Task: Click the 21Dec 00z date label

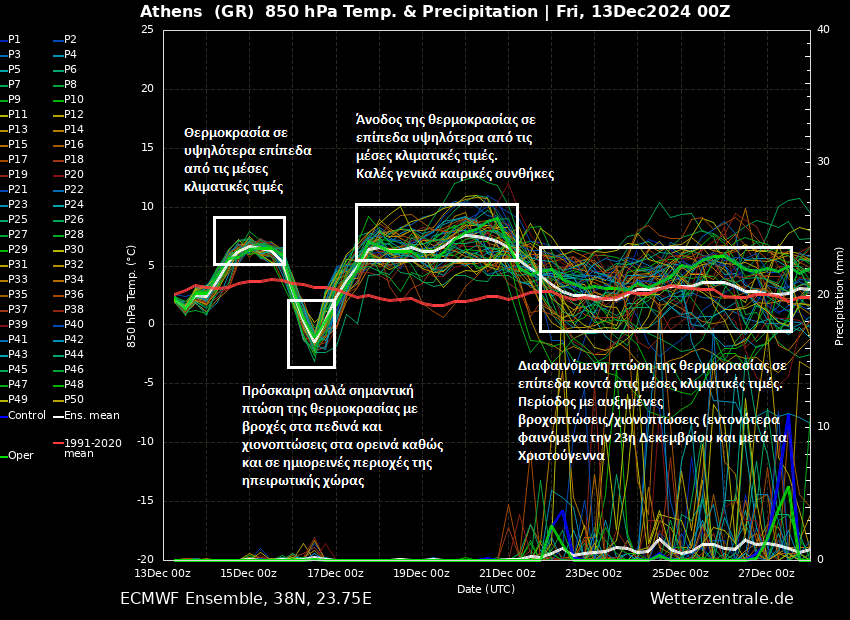Action: click(x=507, y=573)
